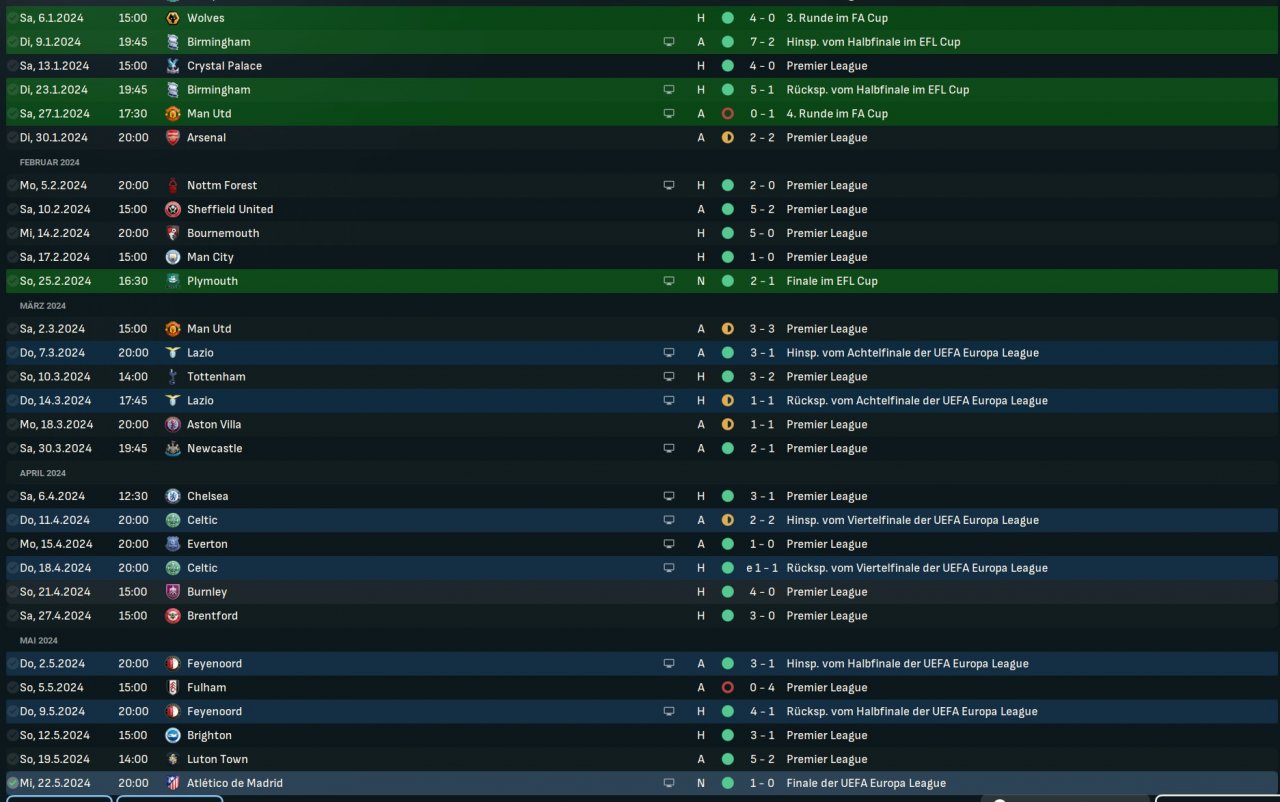Toggle selection circle on 6.1.2024 Wolves row
The image size is (1280, 802).
coord(13,18)
